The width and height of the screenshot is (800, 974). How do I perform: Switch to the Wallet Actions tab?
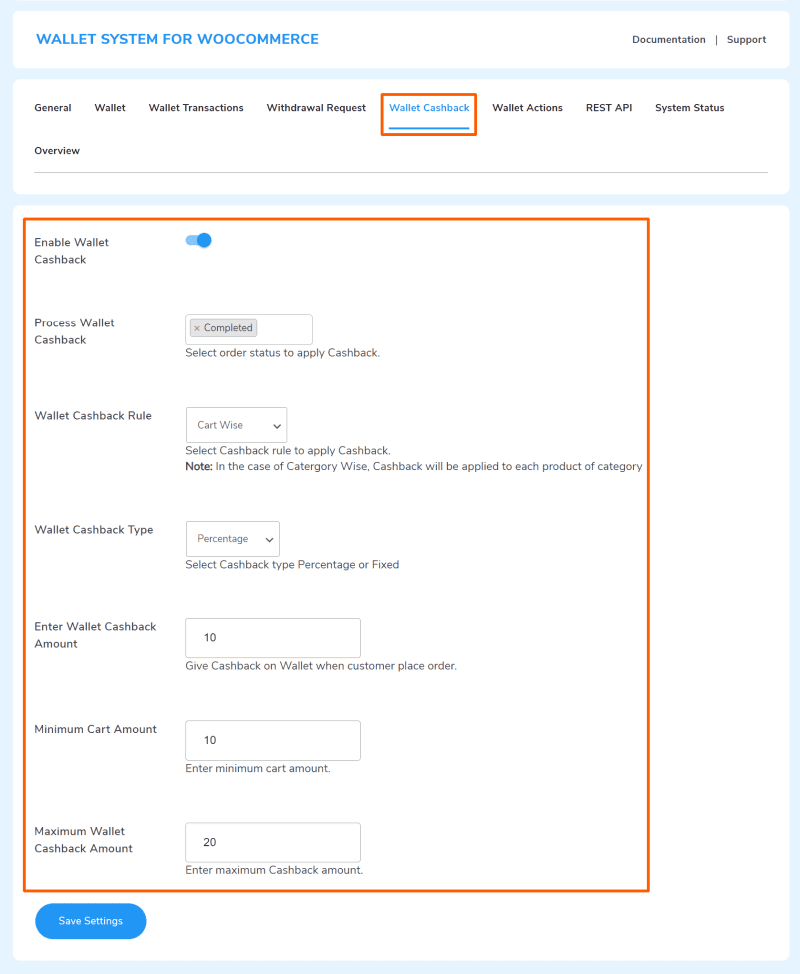[527, 107]
